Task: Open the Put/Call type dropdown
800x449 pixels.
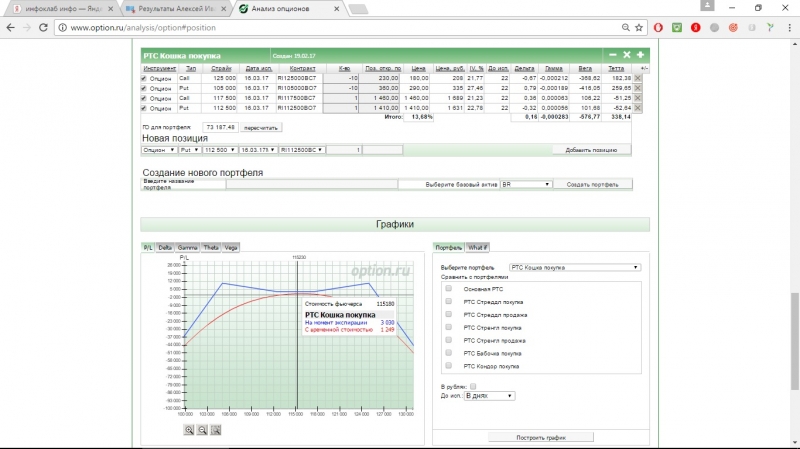Action: (189, 150)
